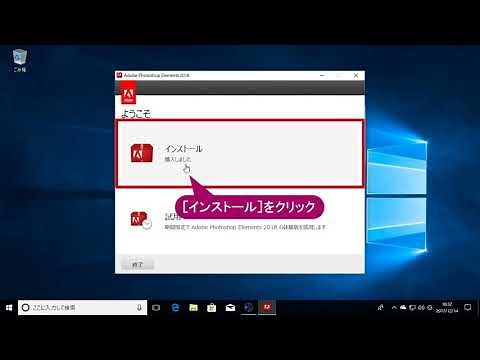This screenshot has height=360, width=480.
Task: Open Task View from the taskbar
Action: click(x=156, y=307)
